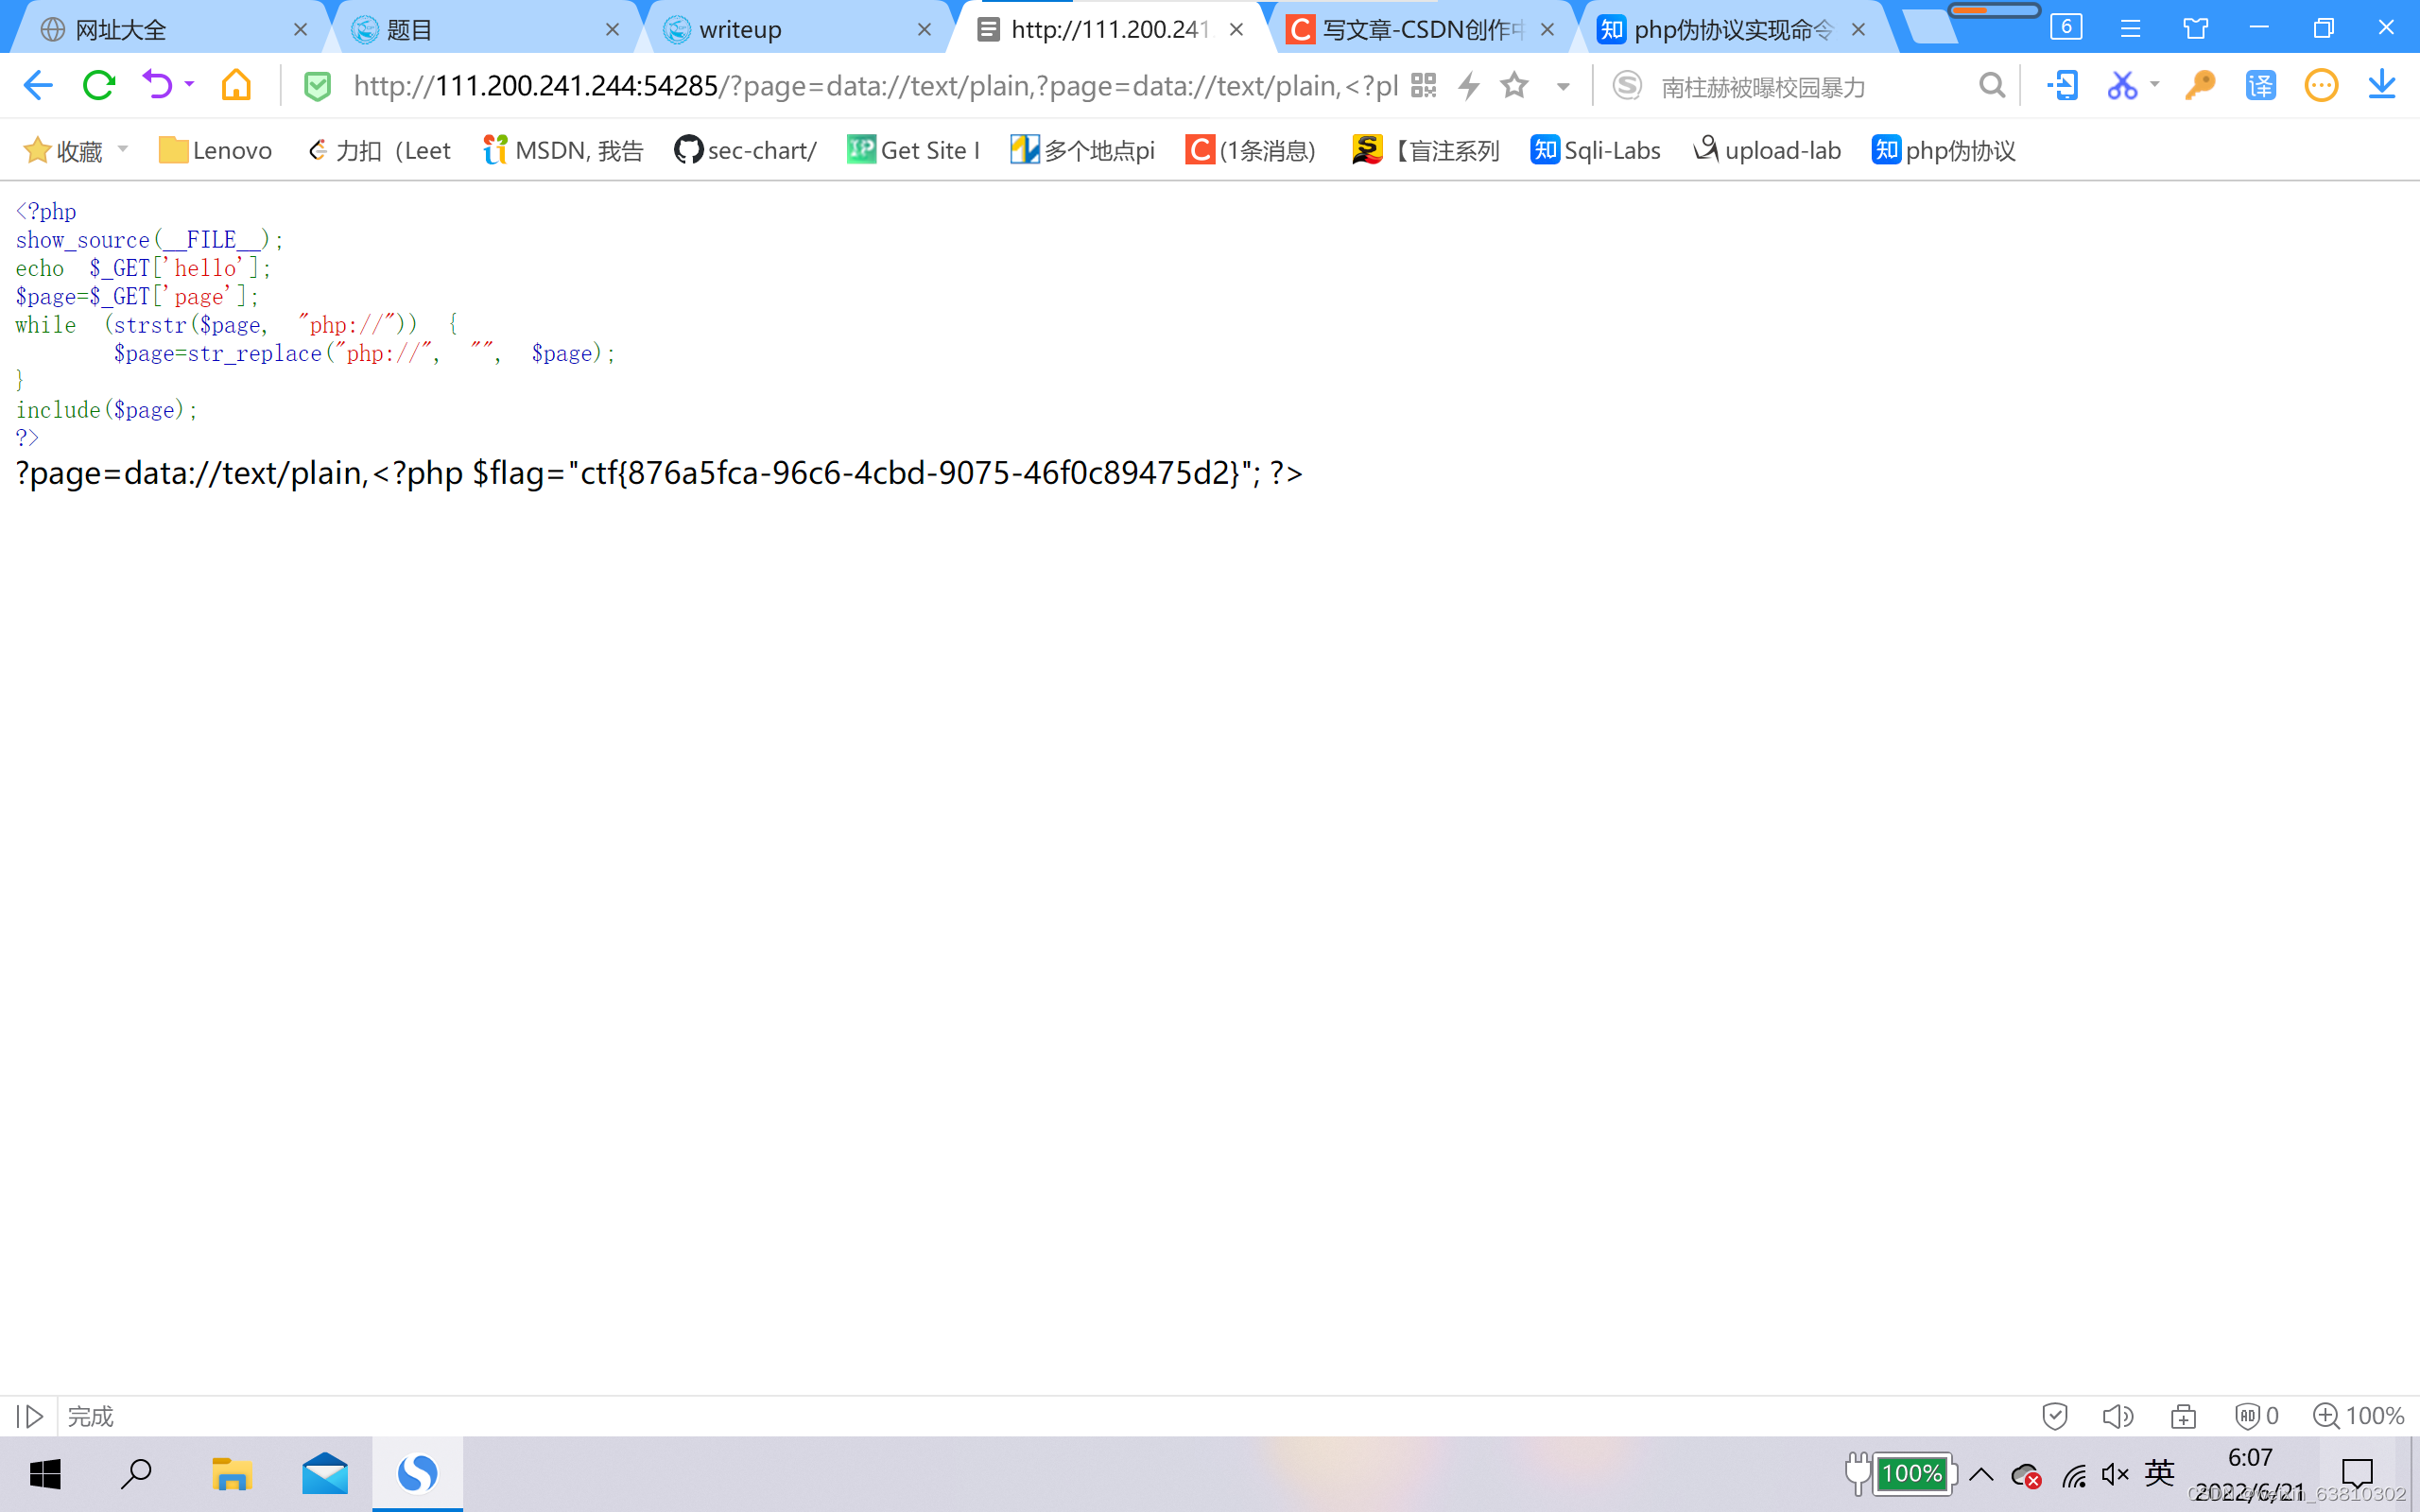Open the 收藏 favorites dropdown arrow

point(123,150)
